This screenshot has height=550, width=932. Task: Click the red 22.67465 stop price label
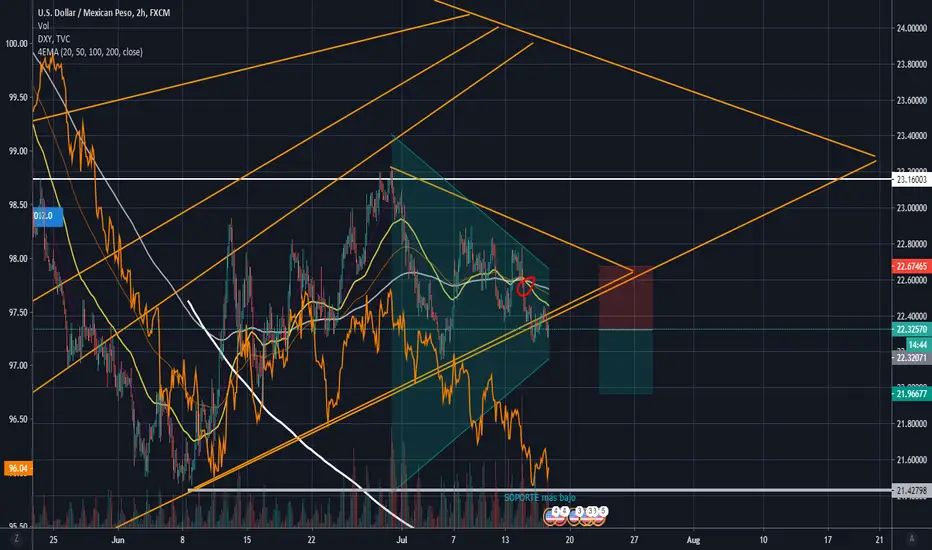[x=912, y=266]
